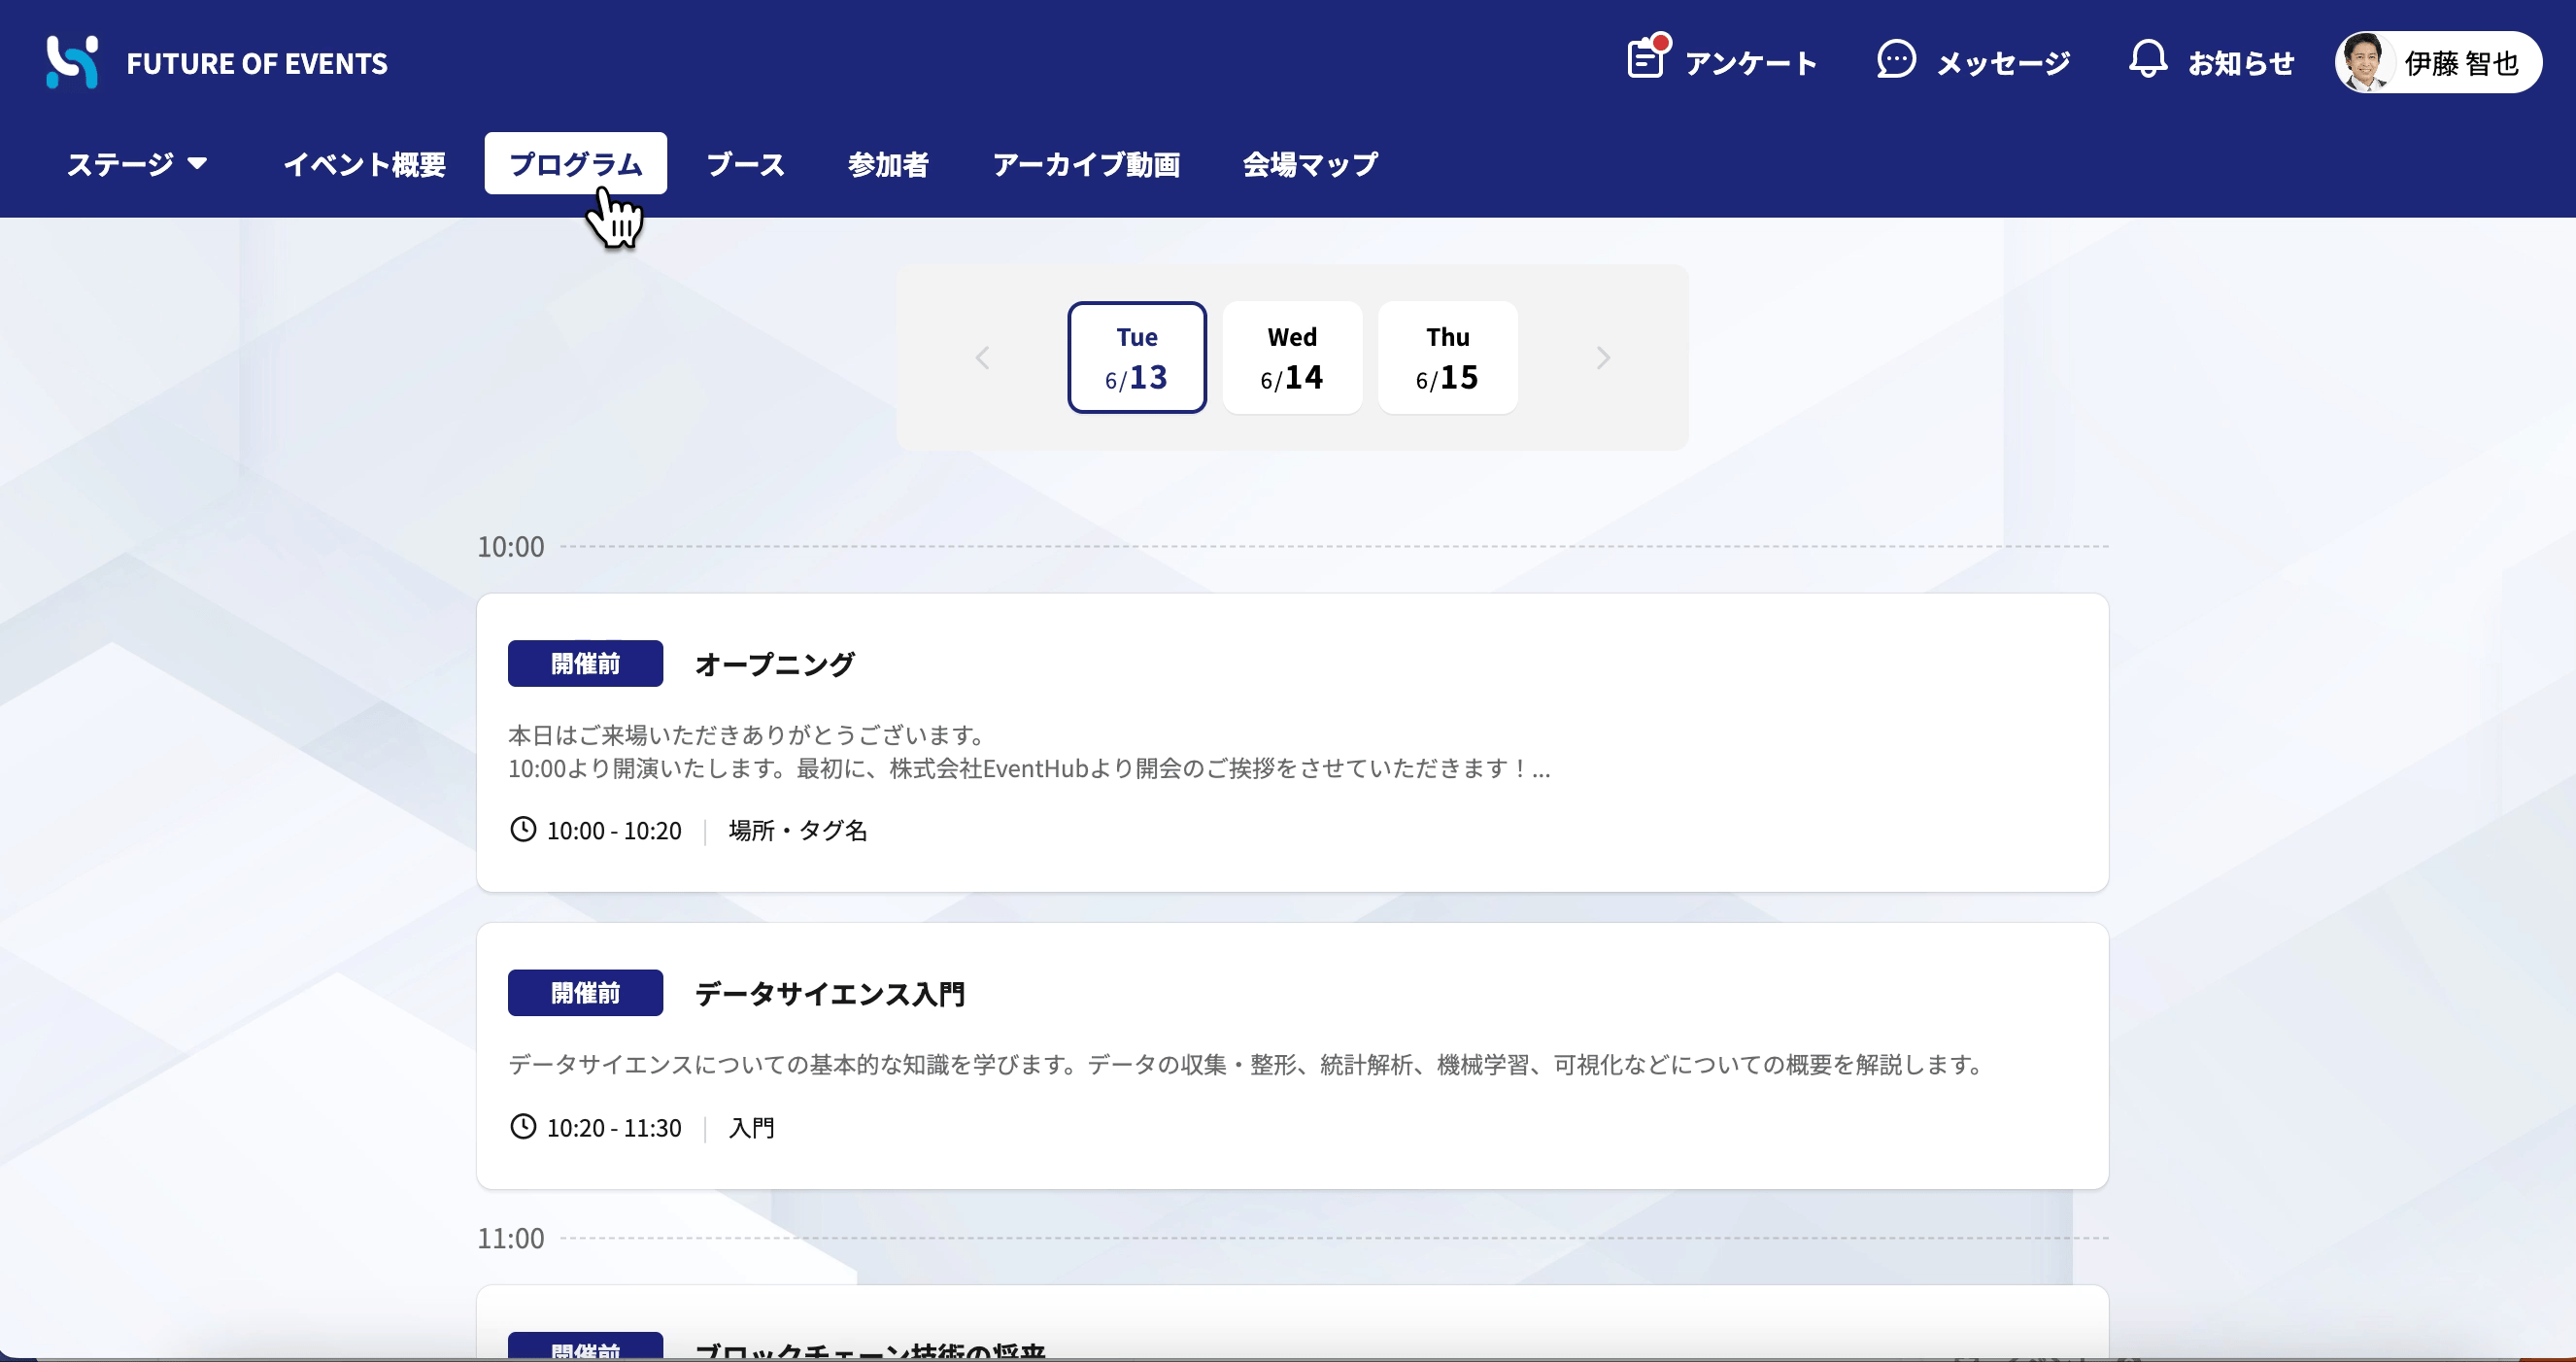
Task: Click the メッセージ header link text
Action: coord(2003,63)
